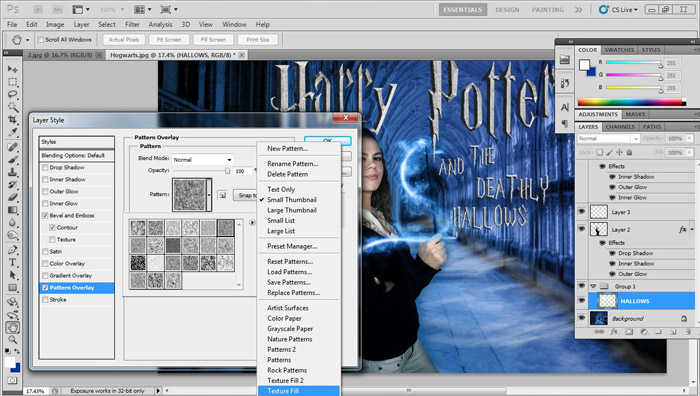The height and width of the screenshot is (396, 700).
Task: Switch to the 2.jpg document tab
Action: [x=60, y=55]
